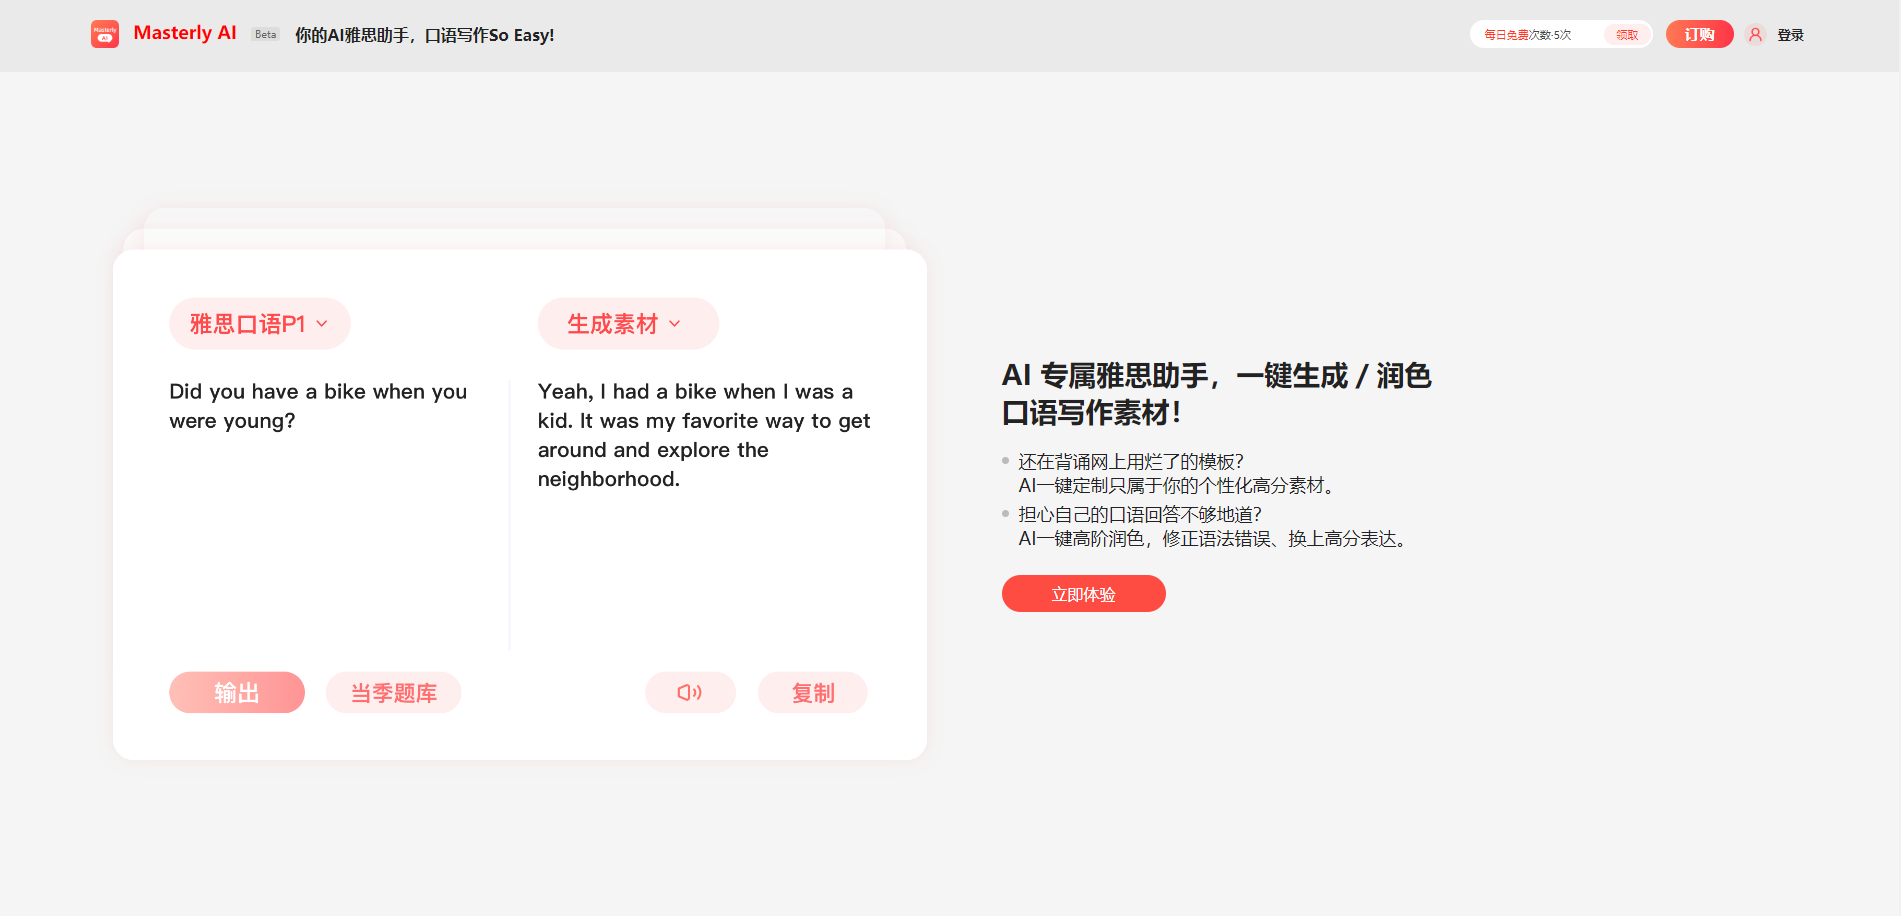Image resolution: width=1901 pixels, height=916 pixels.
Task: Expand the 生成素材 dropdown
Action: tap(627, 324)
